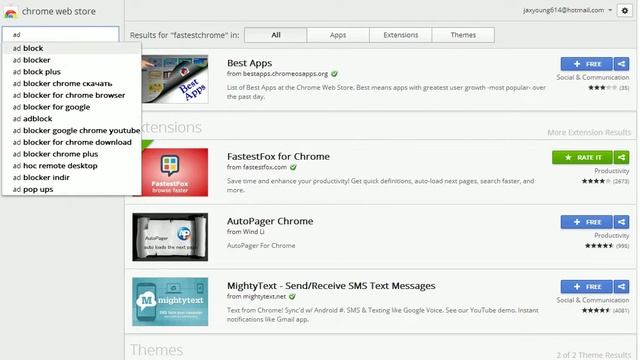Open AutoPager Chrome title

(x=270, y=221)
